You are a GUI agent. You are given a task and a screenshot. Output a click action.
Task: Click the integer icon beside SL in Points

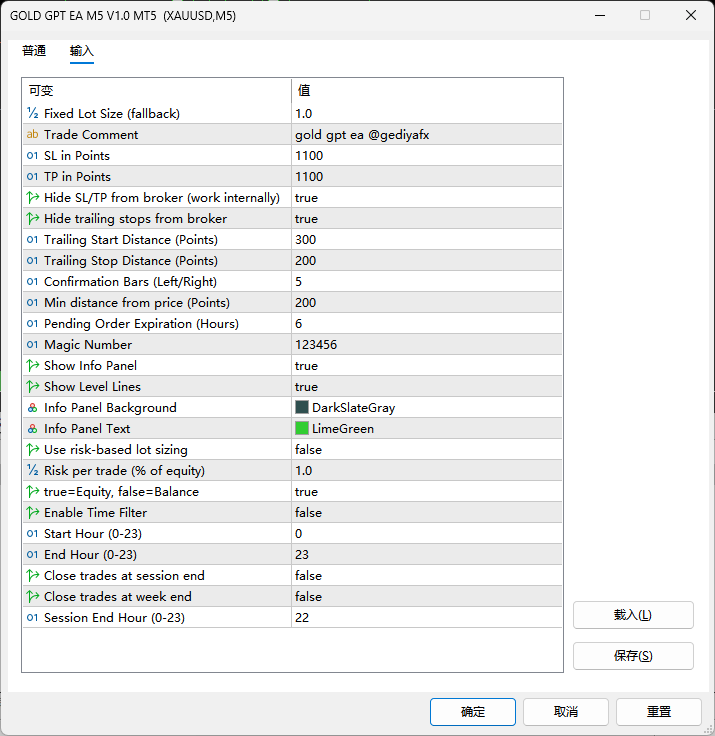[32, 155]
